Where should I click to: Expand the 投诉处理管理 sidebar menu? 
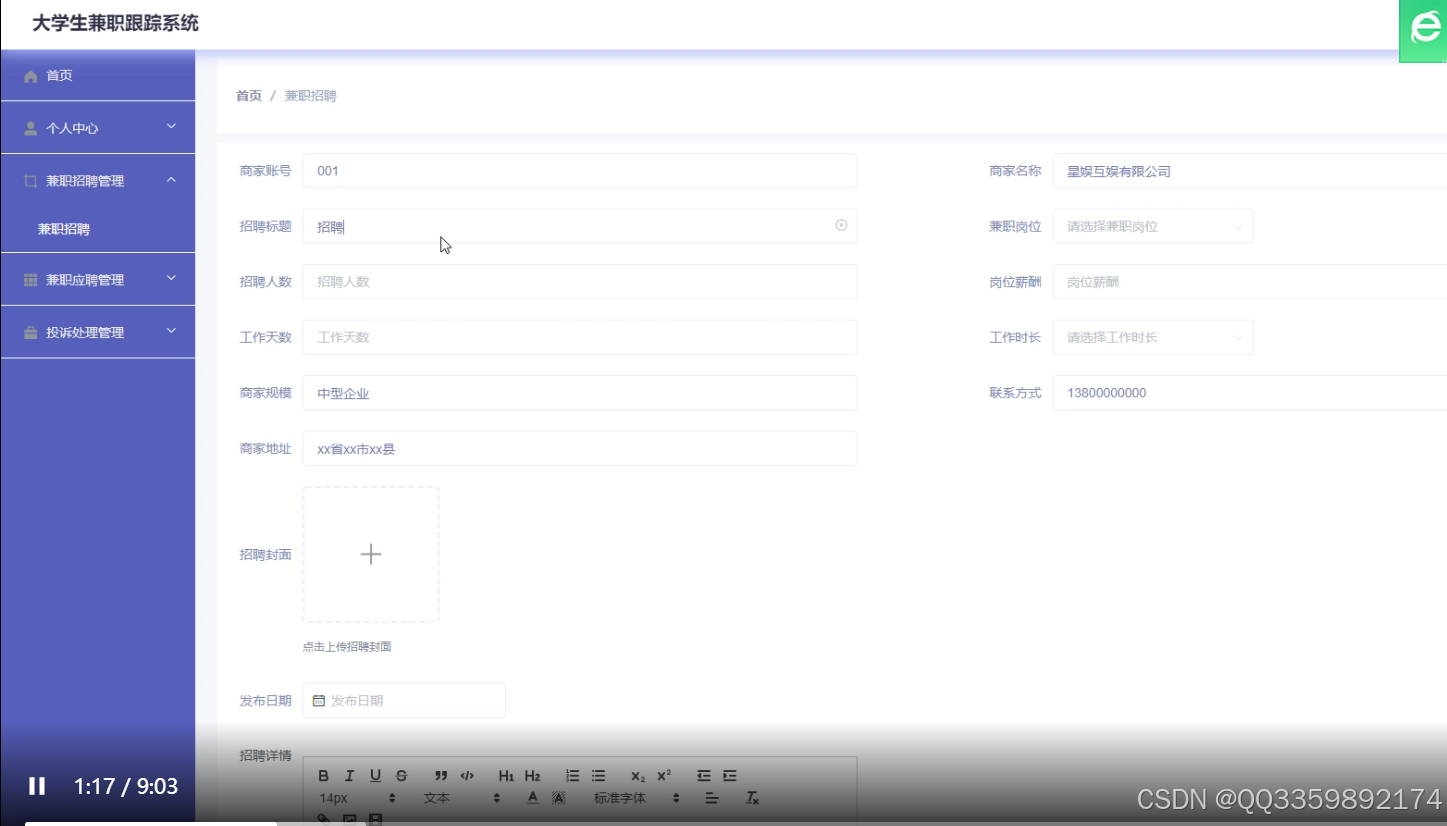[x=98, y=332]
